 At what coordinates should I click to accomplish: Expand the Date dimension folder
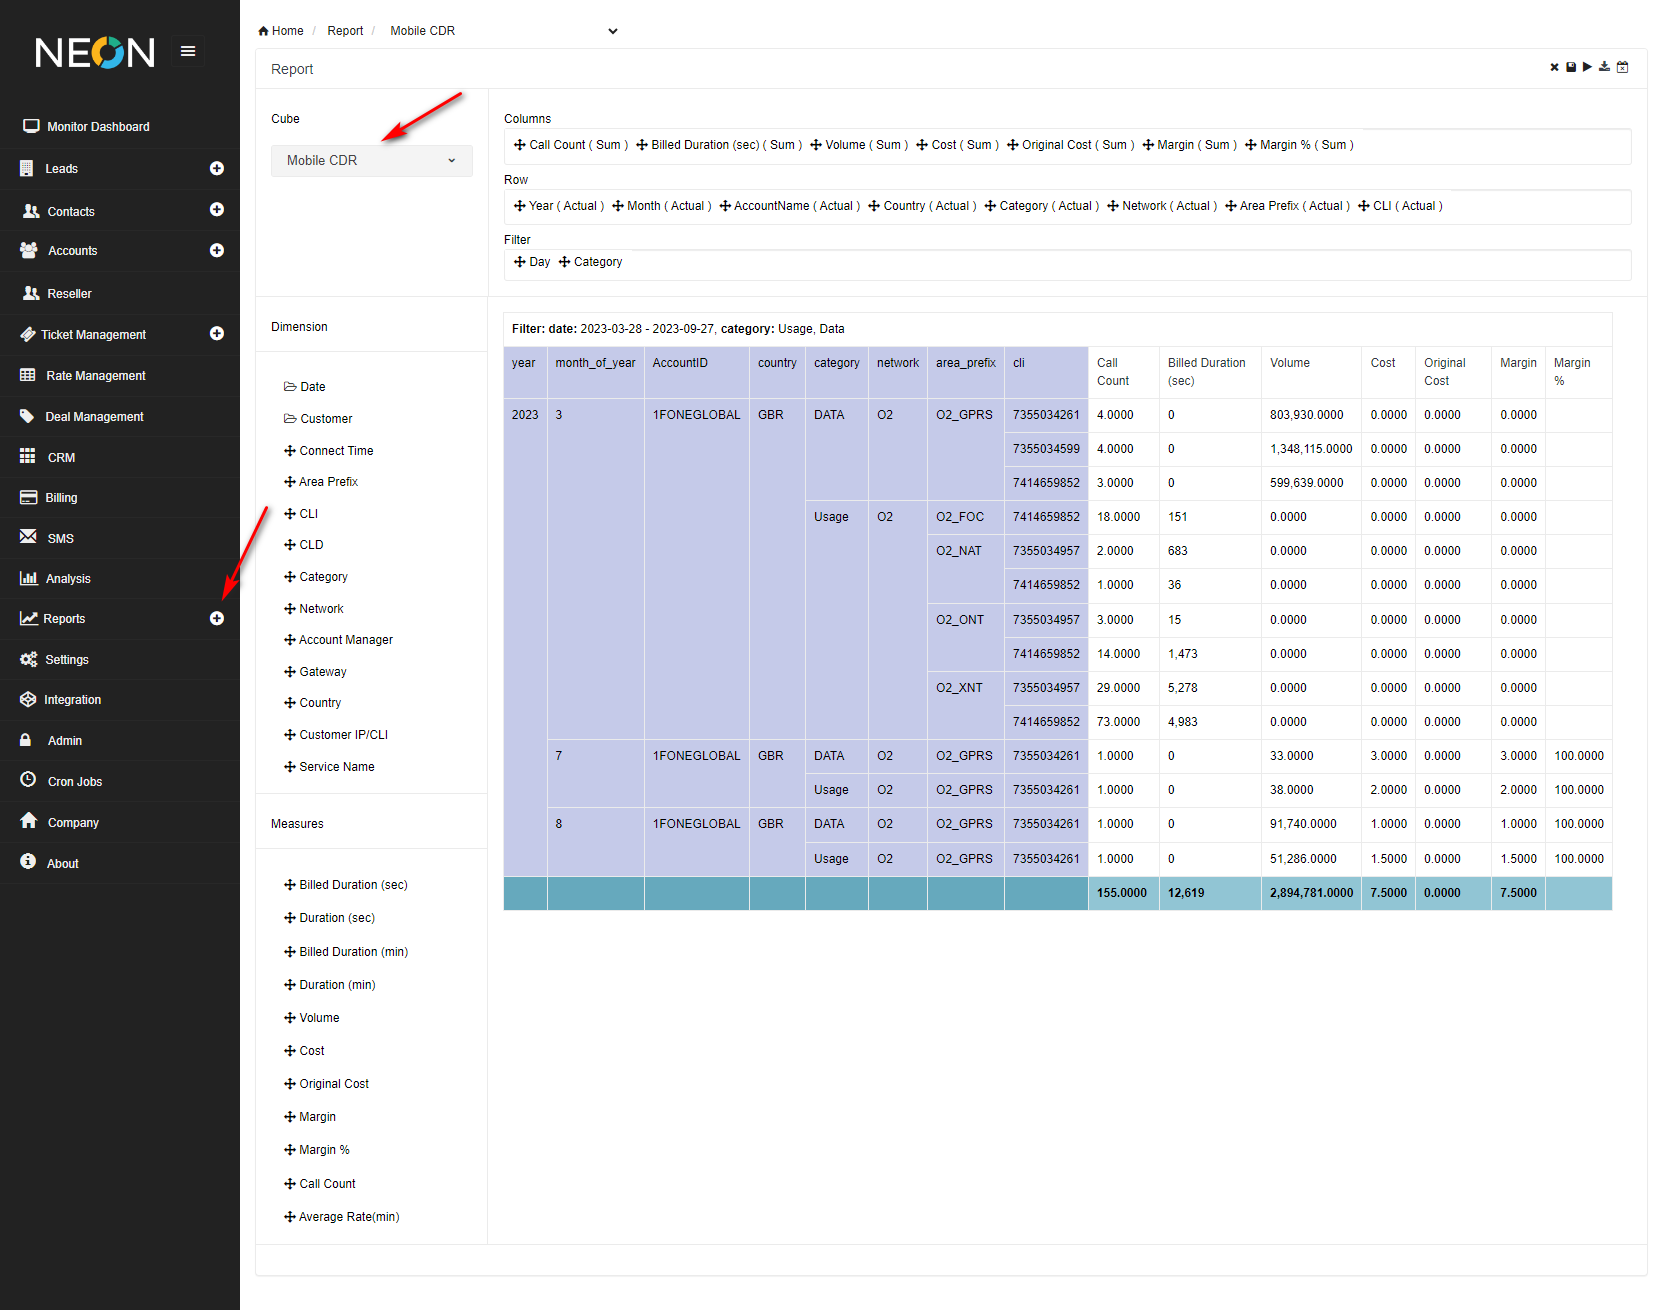coord(305,387)
